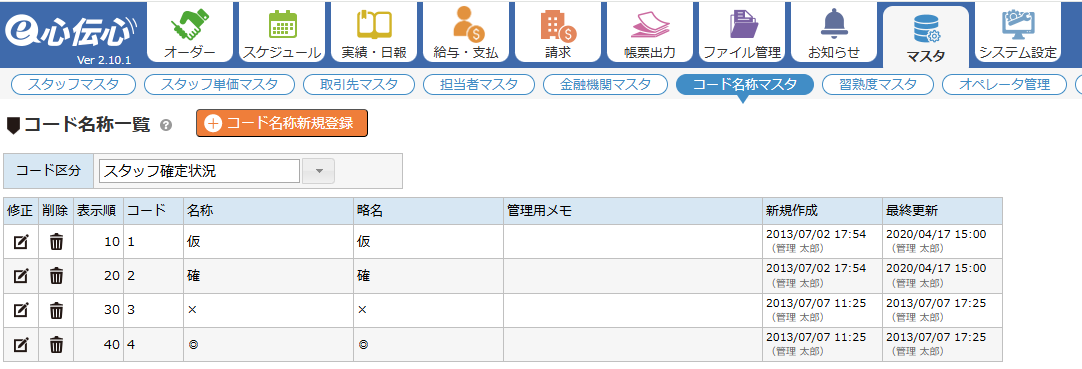1082x369 pixels.
Task: Show help next to コード名称一覧 heading
Action: coord(165,126)
